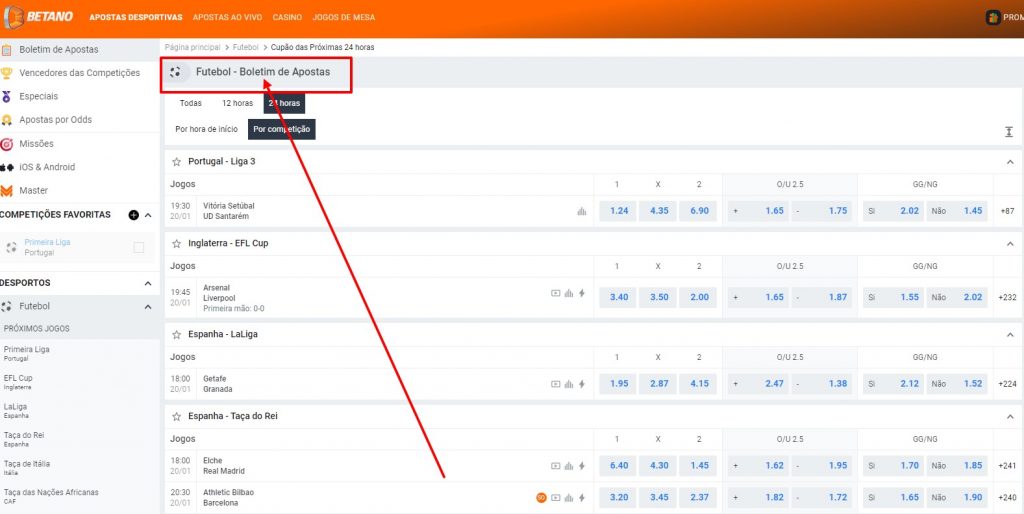Collapse the Inglaterra - EFL Cup section
This screenshot has height=514, width=1024.
click(1010, 244)
